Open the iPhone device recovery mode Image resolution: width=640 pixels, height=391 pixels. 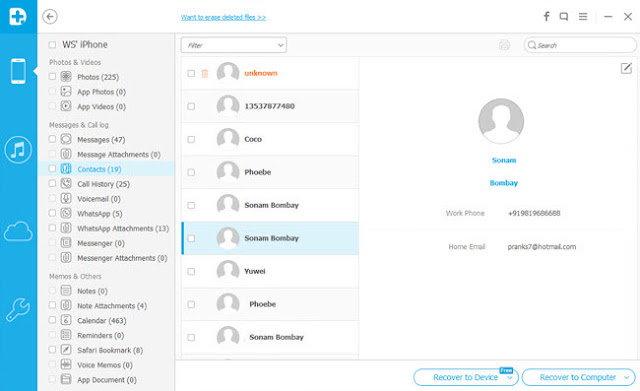tap(18, 71)
